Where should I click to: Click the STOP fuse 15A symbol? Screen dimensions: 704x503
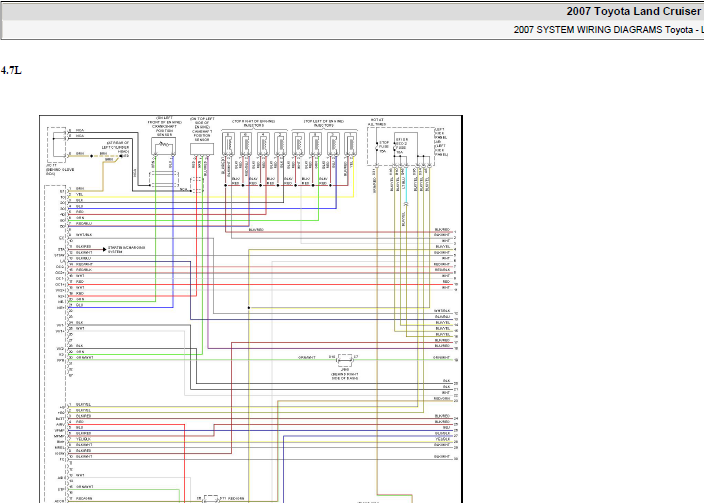point(377,147)
